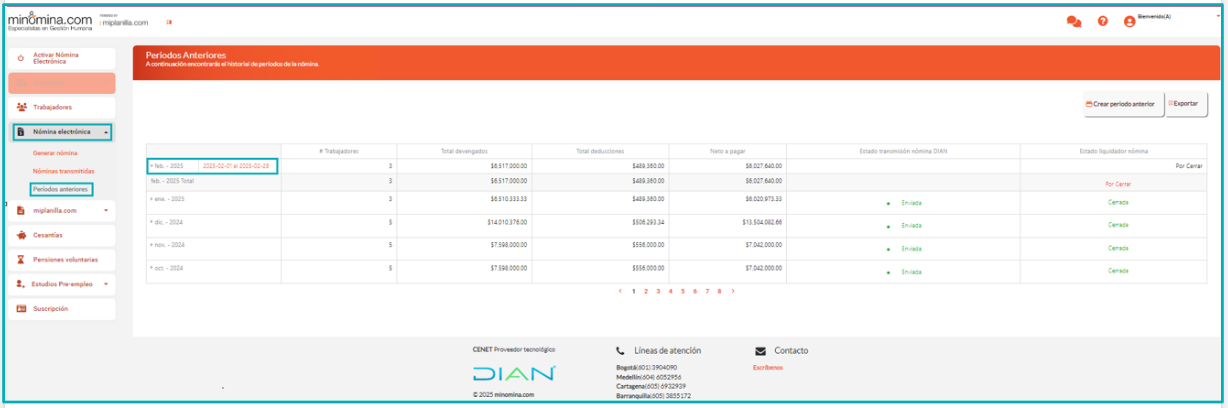The height and width of the screenshot is (408, 1228).
Task: Click the Escríbenos contact link
Action: pyautogui.click(x=768, y=368)
